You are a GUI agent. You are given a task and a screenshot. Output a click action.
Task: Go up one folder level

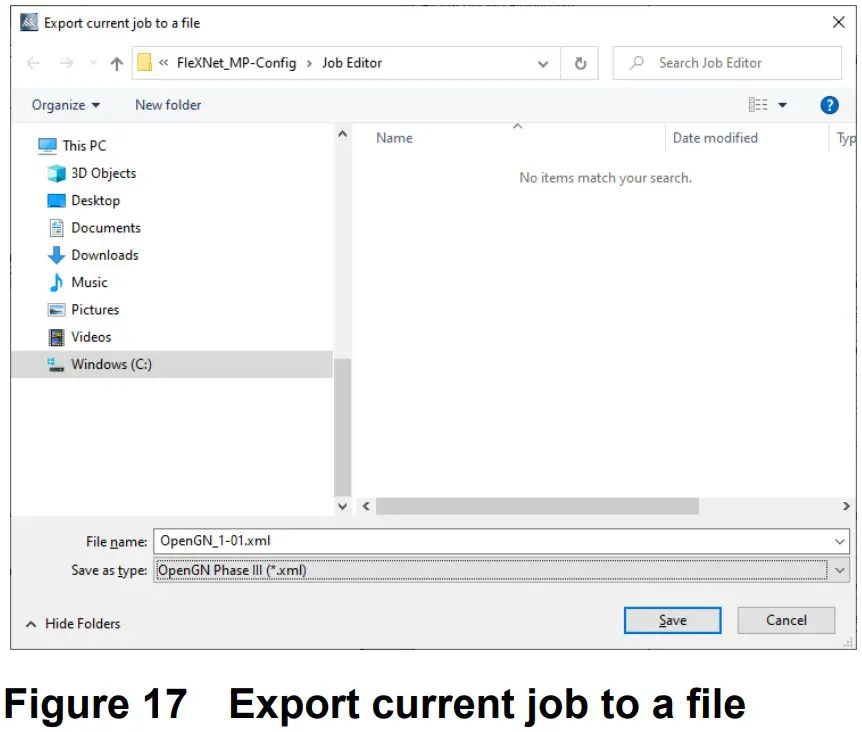coord(117,64)
